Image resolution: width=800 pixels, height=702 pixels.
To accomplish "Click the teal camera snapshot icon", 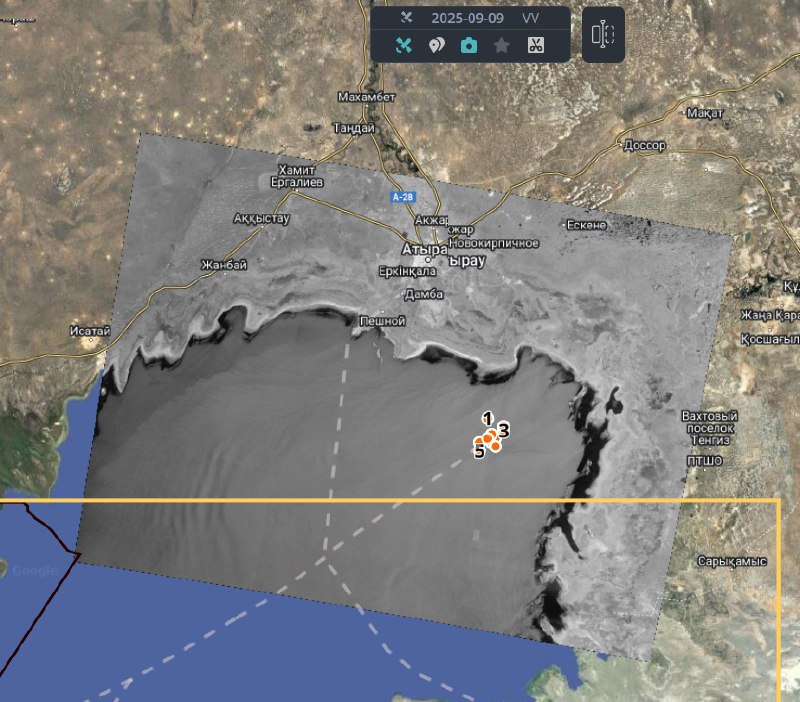I will [468, 45].
